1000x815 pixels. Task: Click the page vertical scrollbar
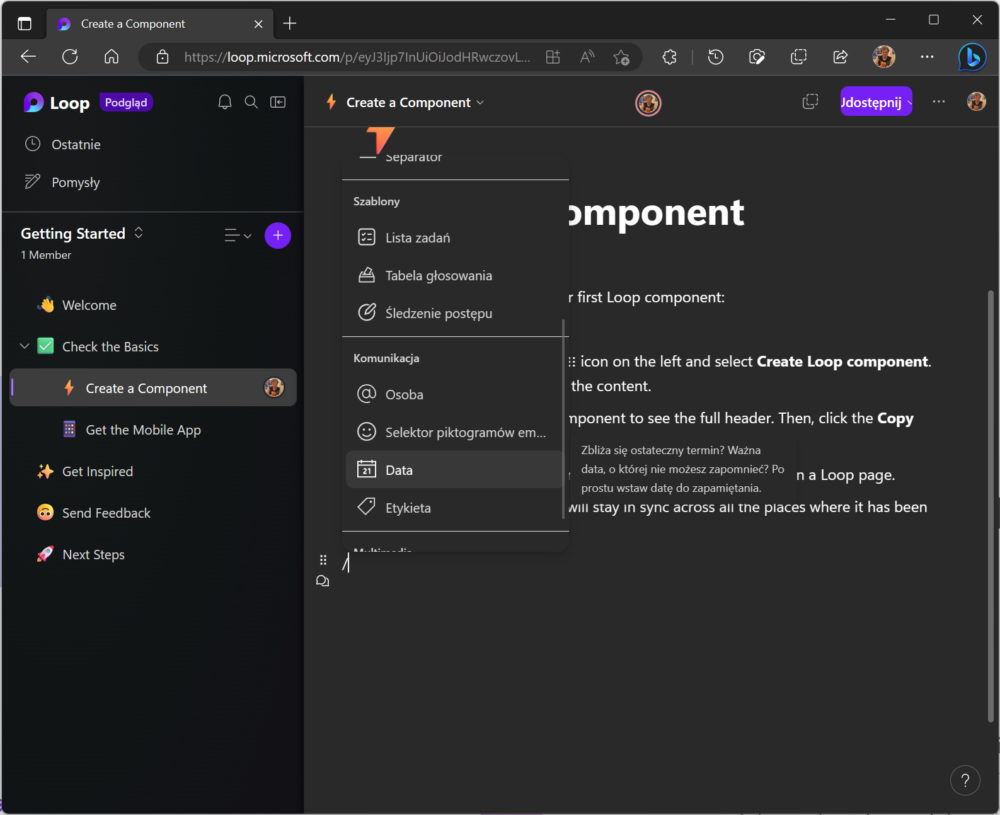990,506
